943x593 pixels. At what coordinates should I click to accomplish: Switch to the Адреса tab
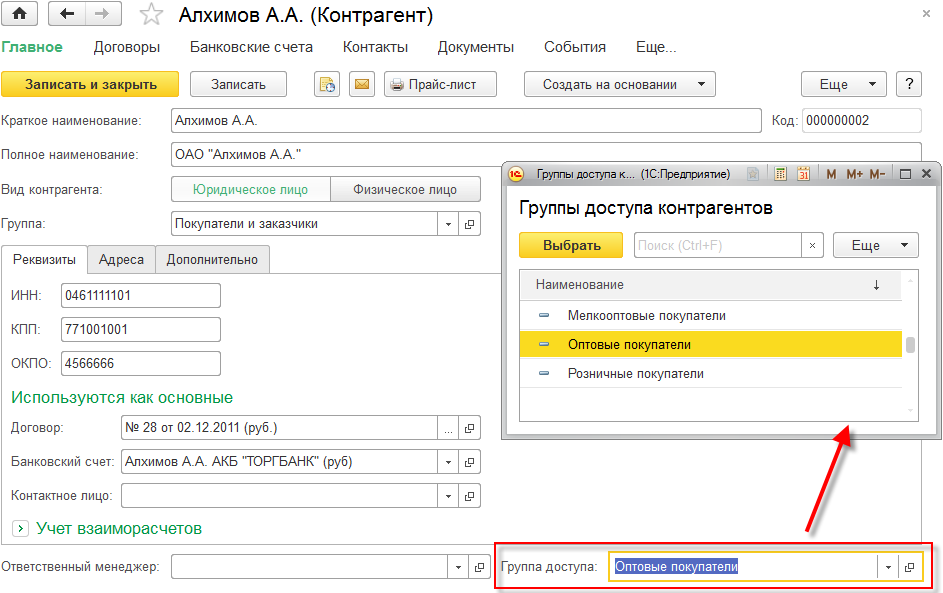(121, 260)
